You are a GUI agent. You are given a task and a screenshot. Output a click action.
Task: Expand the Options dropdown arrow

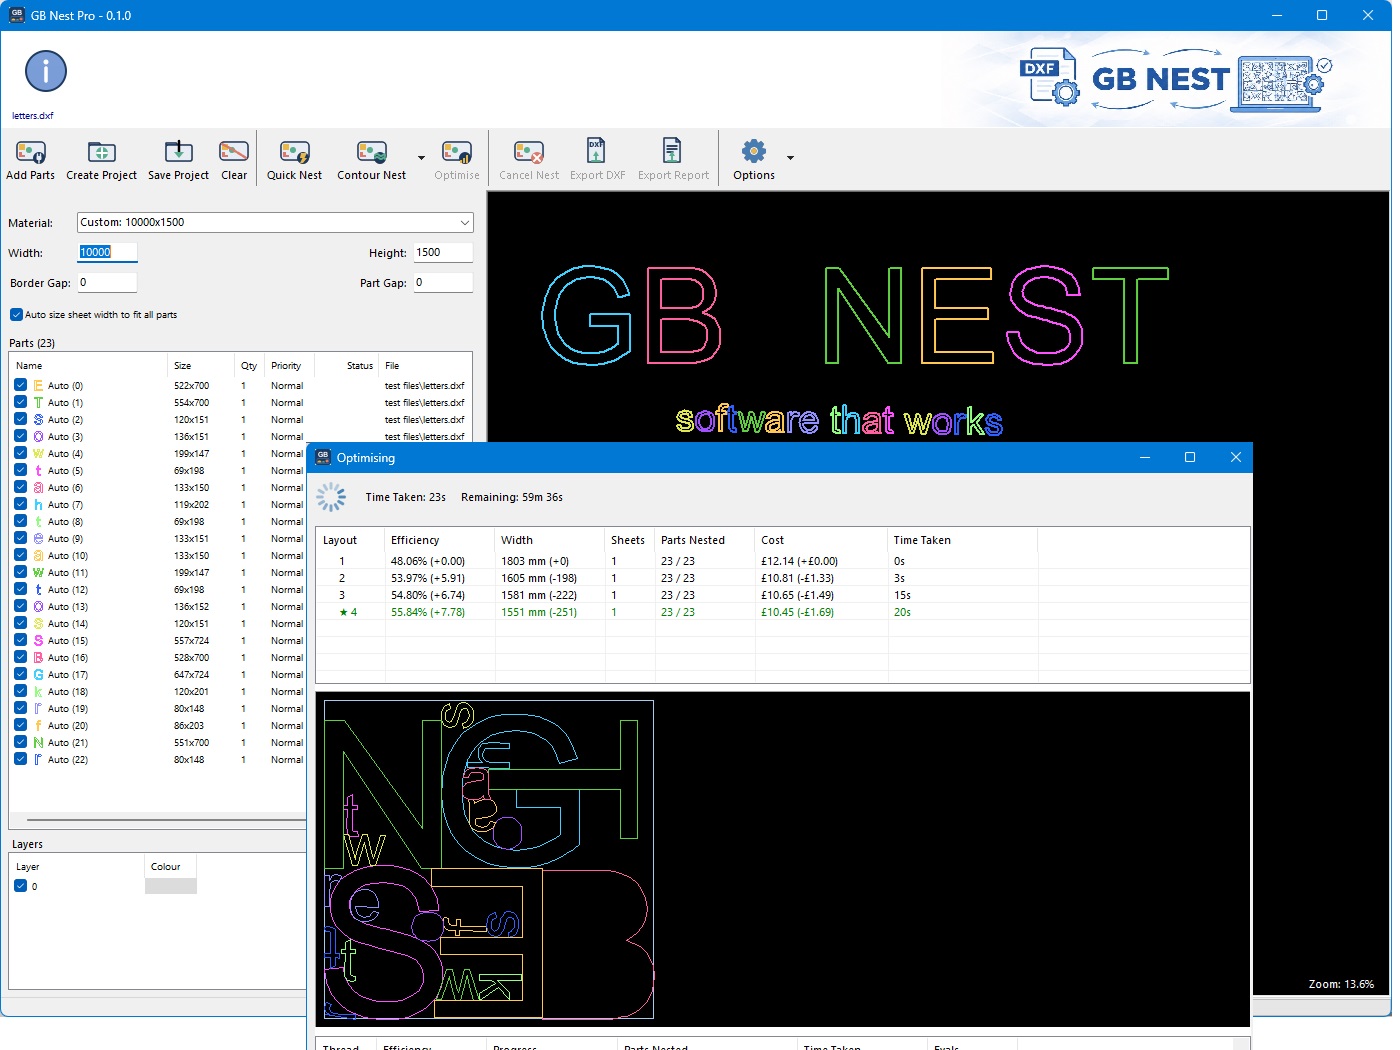click(790, 158)
